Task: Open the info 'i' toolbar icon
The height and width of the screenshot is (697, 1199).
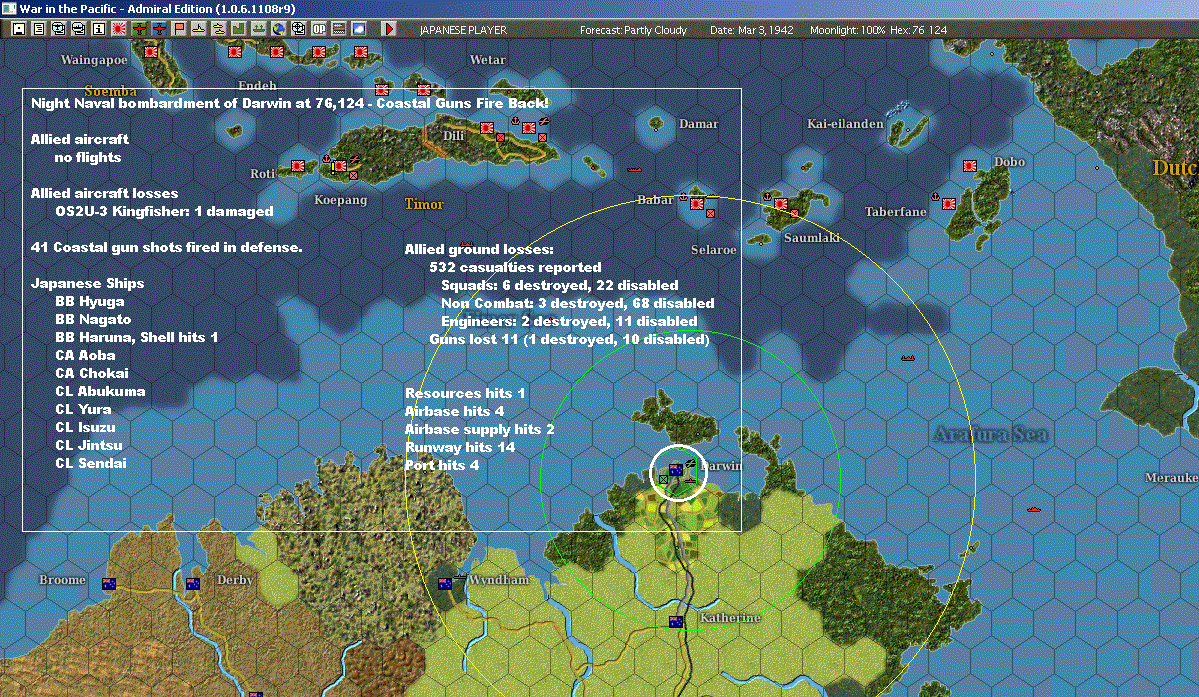Action: click(x=99, y=29)
